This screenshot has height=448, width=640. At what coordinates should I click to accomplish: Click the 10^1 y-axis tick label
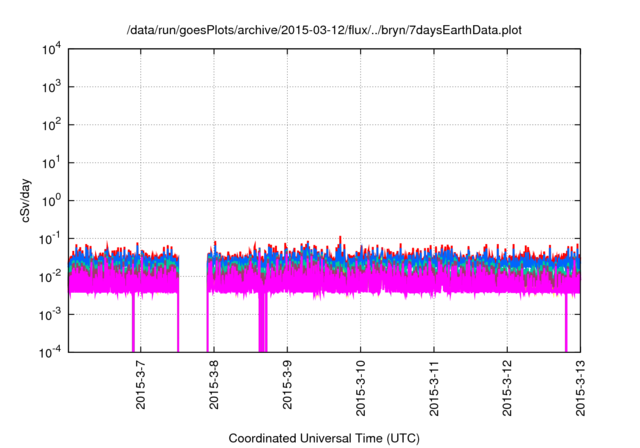(51, 163)
